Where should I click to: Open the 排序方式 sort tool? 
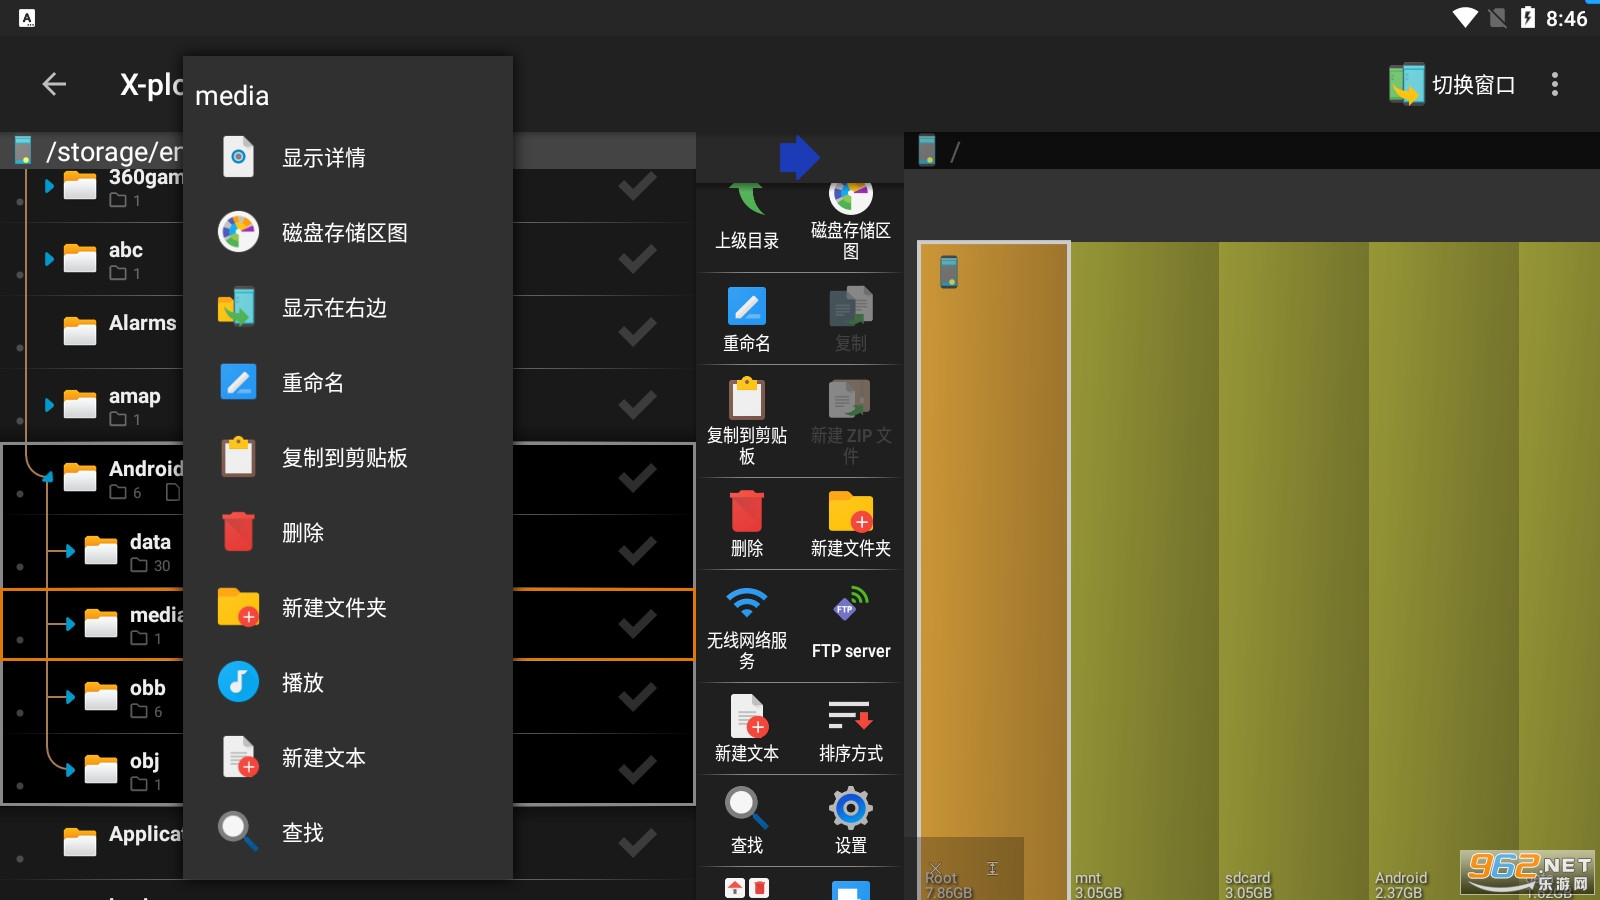click(x=851, y=730)
